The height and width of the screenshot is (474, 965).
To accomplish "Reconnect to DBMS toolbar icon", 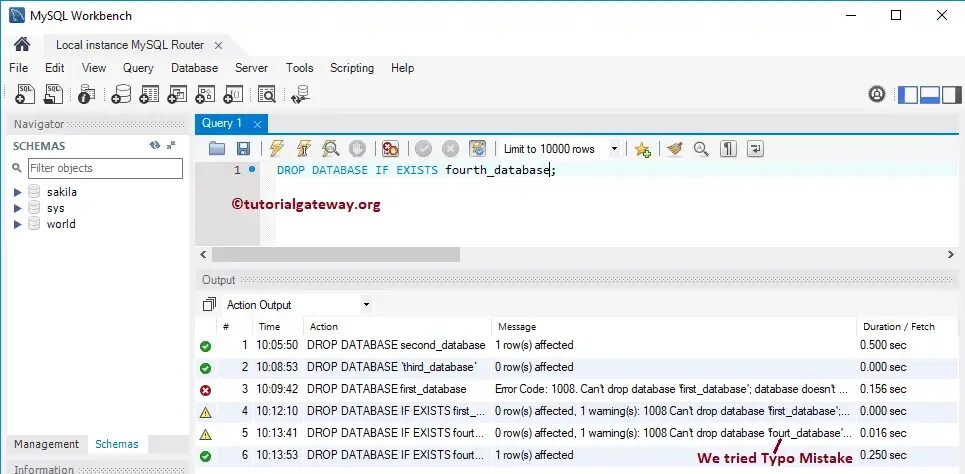I will tap(300, 94).
